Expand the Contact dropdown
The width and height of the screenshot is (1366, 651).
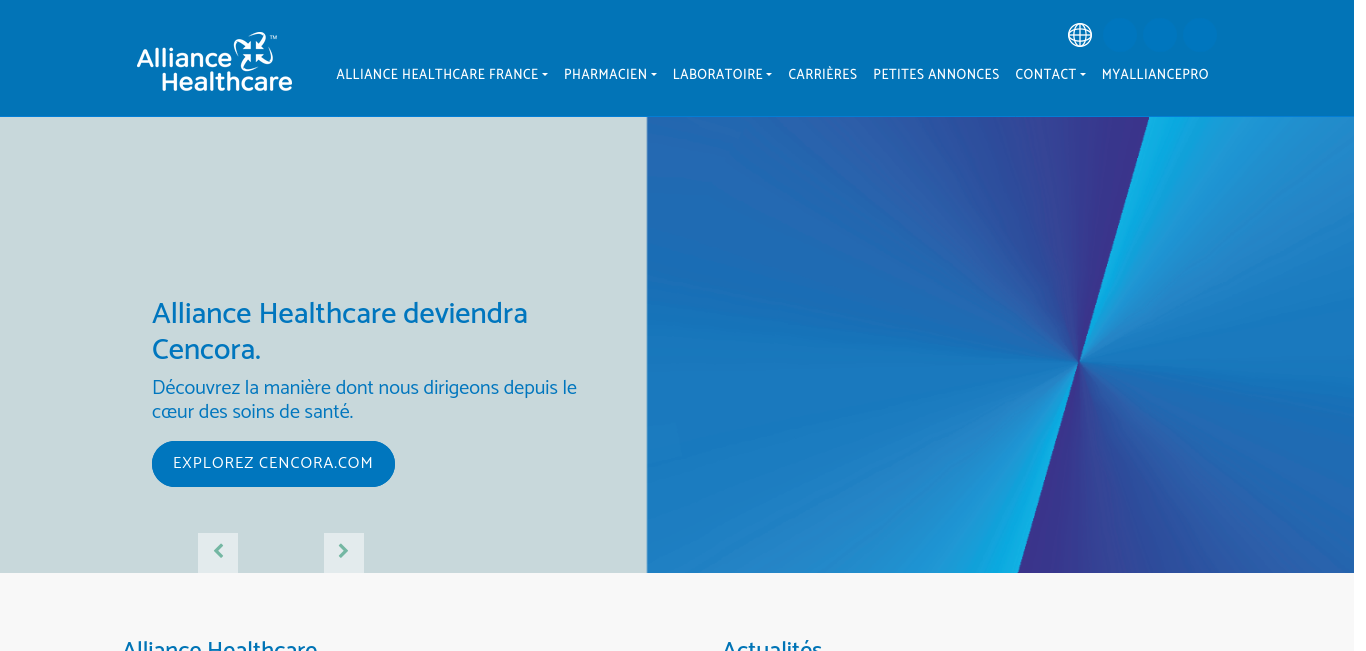point(1050,75)
